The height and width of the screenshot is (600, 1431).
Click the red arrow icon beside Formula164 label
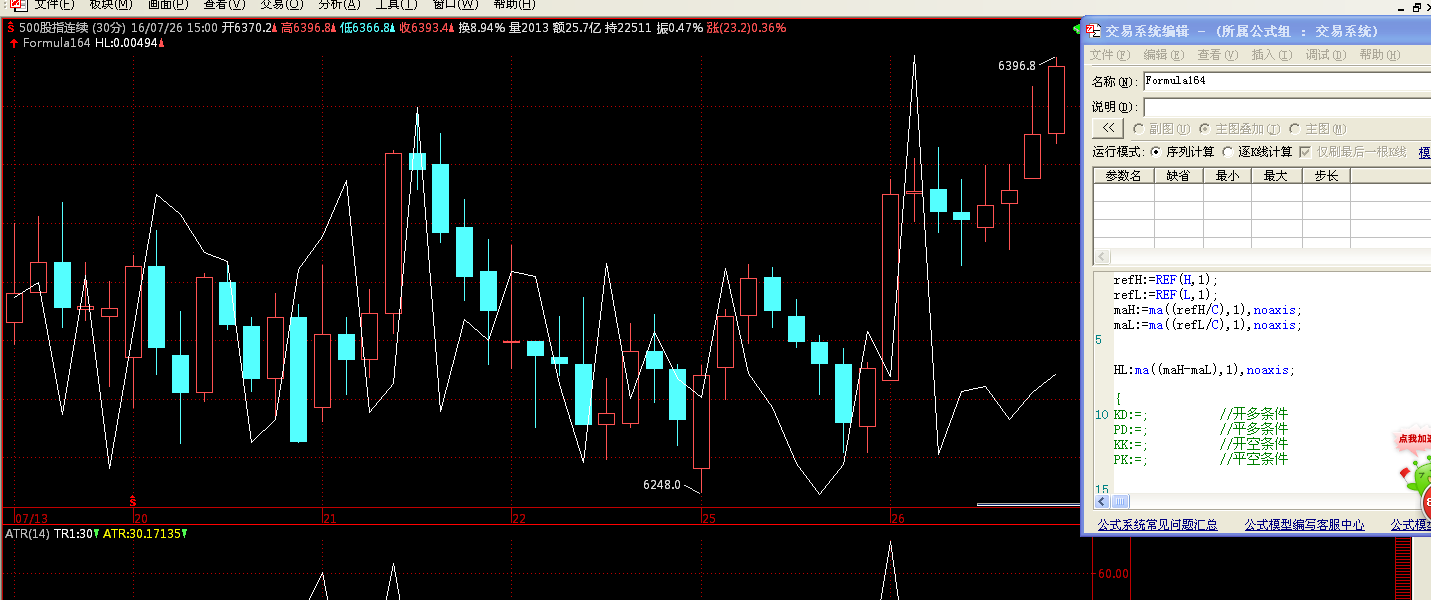(12, 44)
